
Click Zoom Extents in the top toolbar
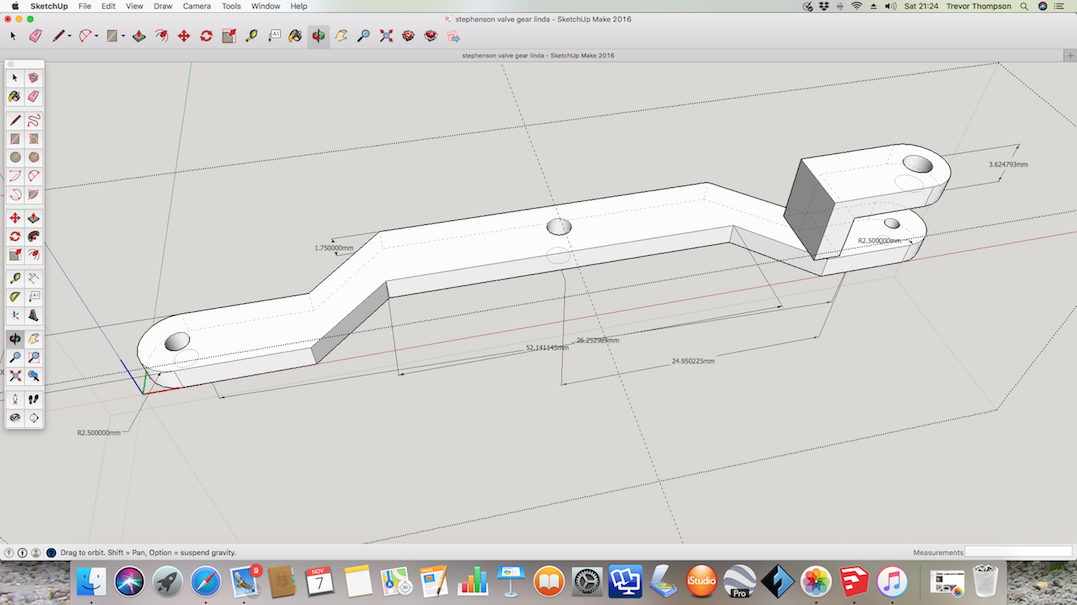(386, 36)
